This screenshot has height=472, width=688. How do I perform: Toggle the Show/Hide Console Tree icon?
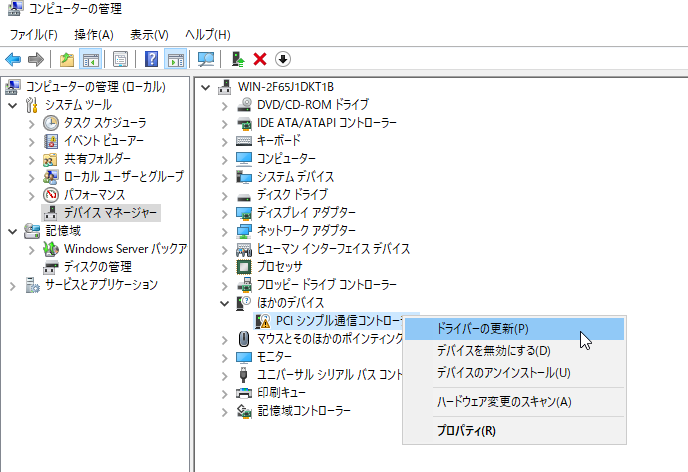pos(91,59)
